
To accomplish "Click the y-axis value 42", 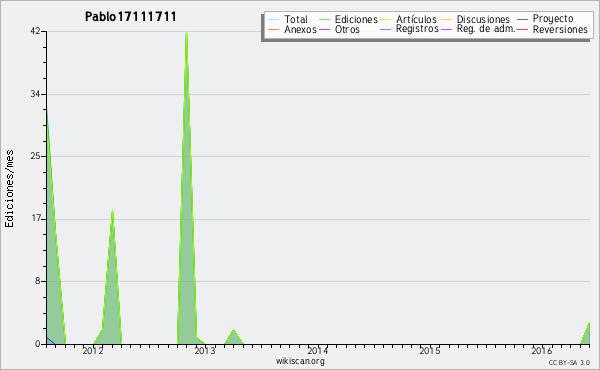I will [x=35, y=31].
